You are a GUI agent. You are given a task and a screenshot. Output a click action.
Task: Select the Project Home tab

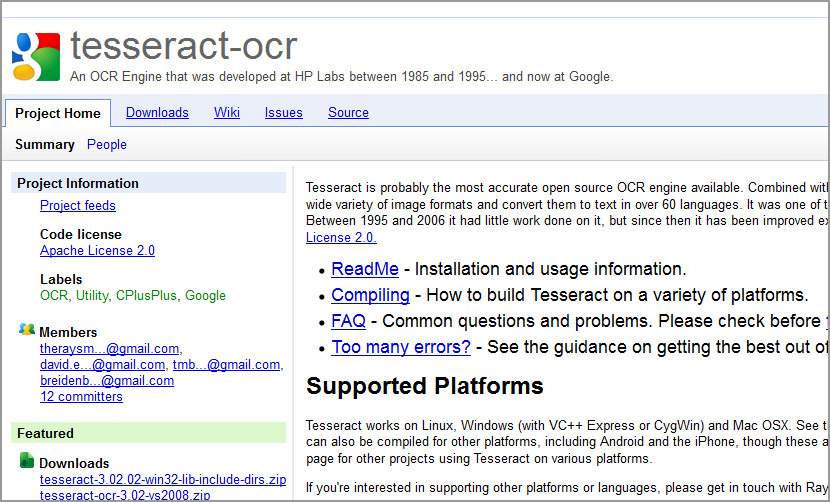click(58, 113)
